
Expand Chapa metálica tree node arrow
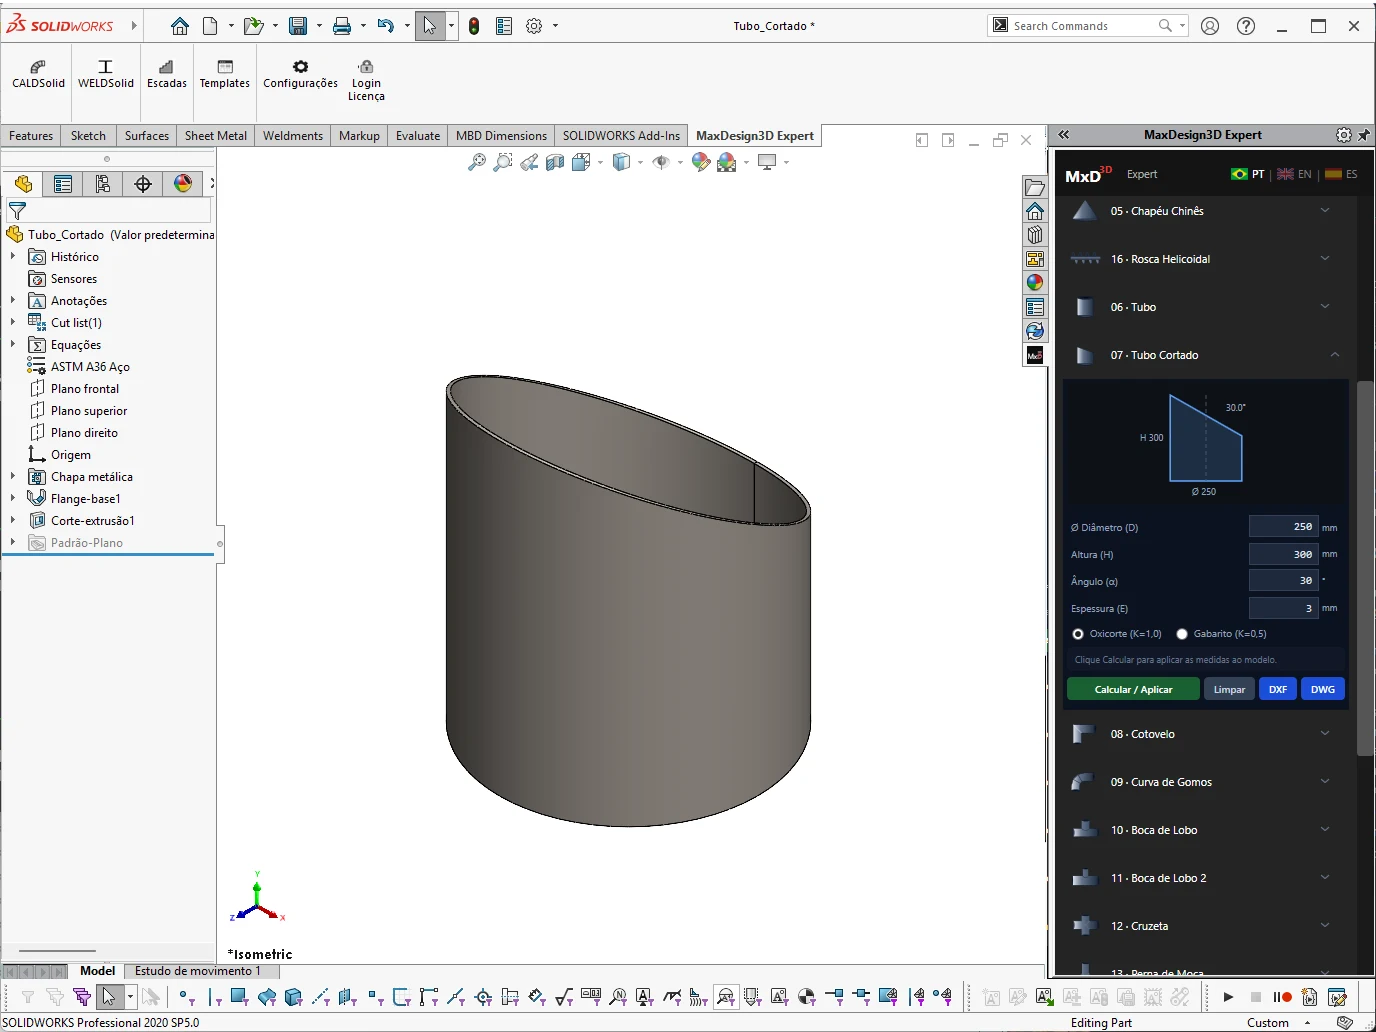[13, 477]
